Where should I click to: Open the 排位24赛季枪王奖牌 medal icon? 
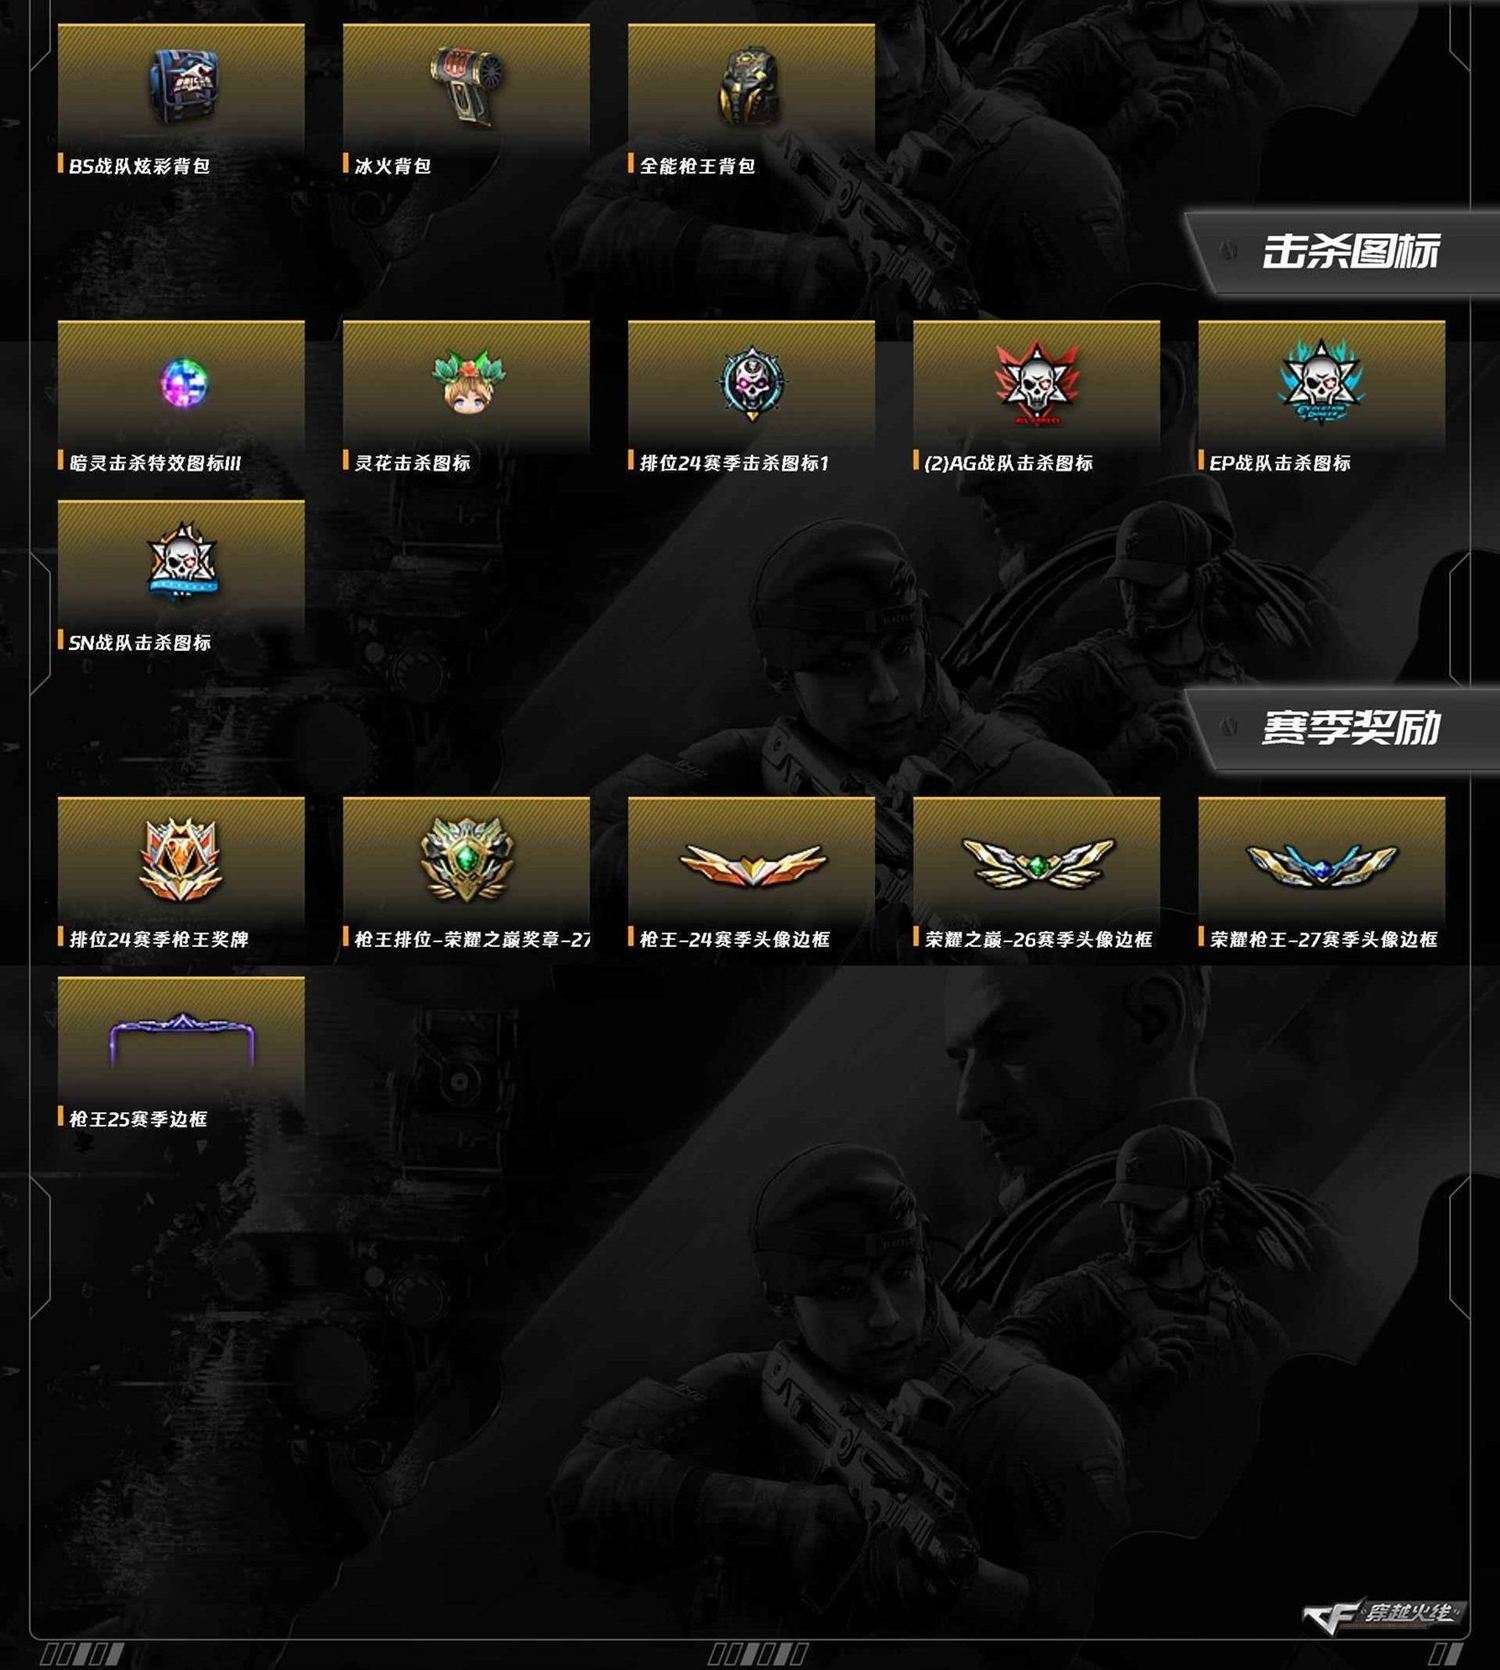pos(182,857)
